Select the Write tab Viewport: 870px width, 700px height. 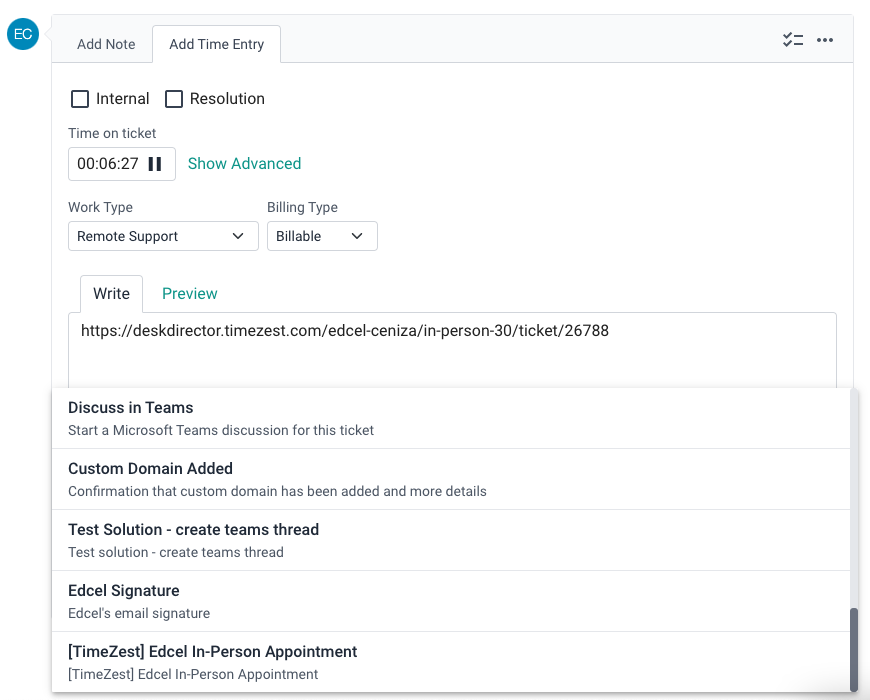pos(111,293)
